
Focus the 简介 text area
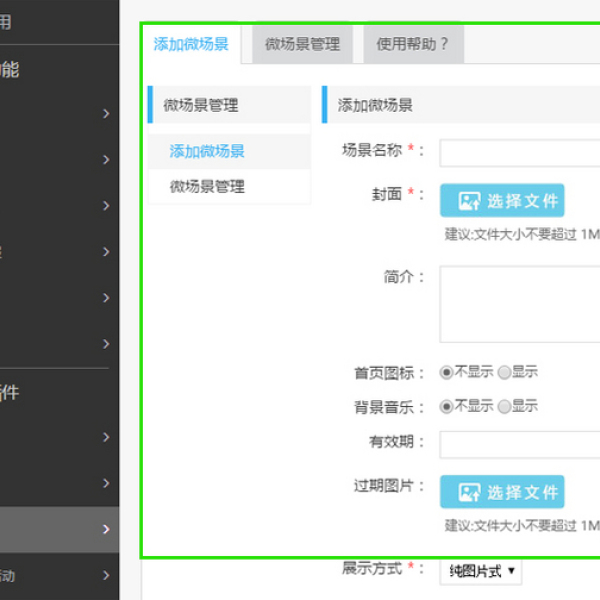coord(519,304)
